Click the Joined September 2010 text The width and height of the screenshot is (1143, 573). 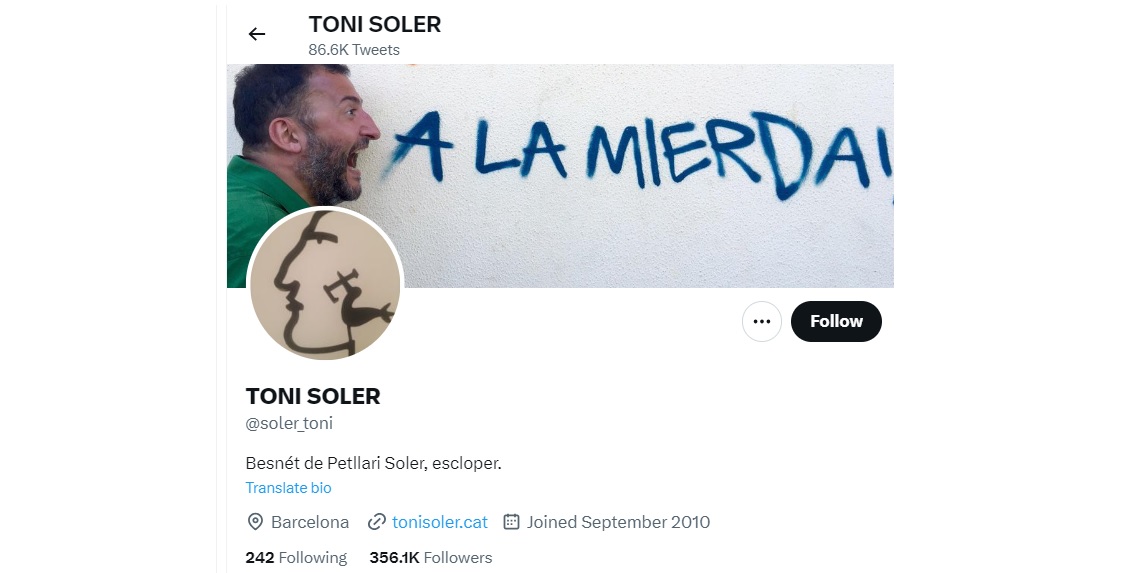pos(618,522)
